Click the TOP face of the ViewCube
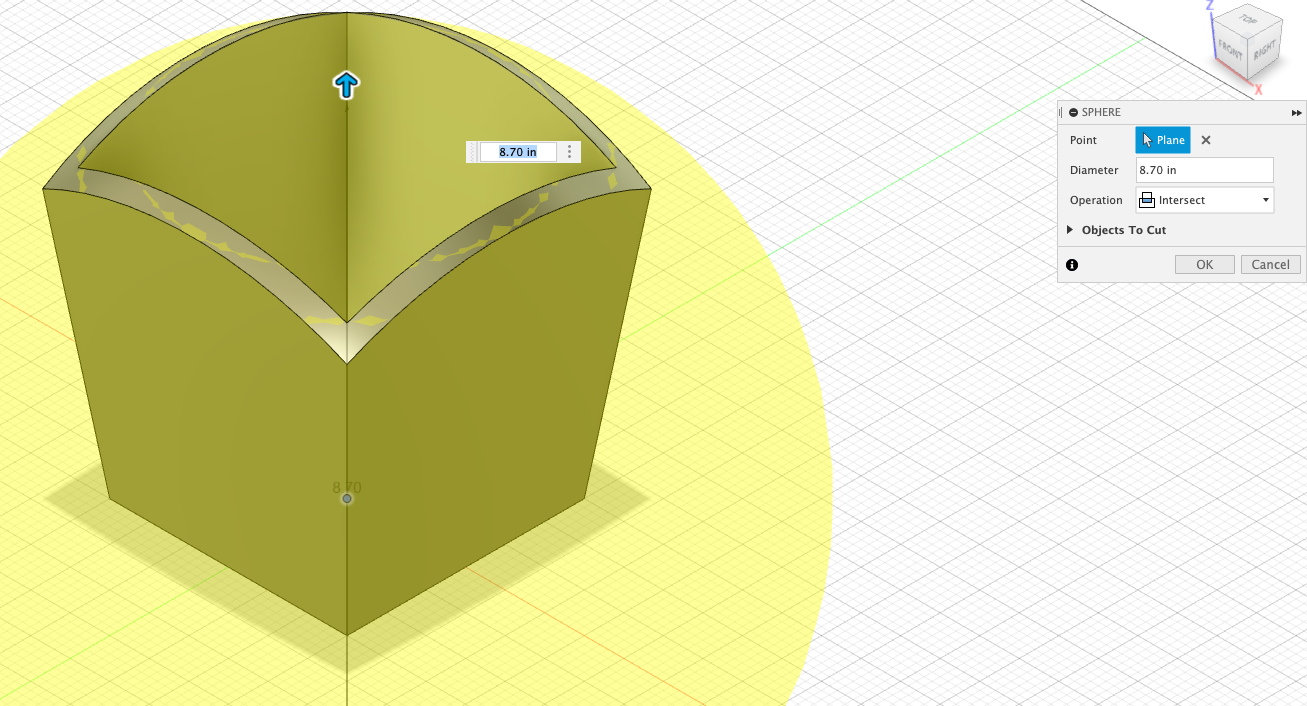The width and height of the screenshot is (1307, 706). (1248, 21)
